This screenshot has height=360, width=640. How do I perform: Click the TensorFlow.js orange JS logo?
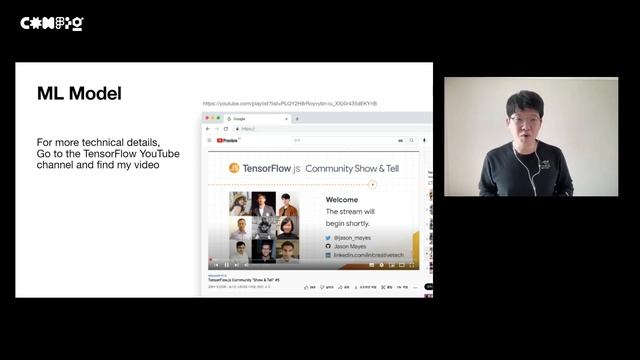pyautogui.click(x=234, y=168)
